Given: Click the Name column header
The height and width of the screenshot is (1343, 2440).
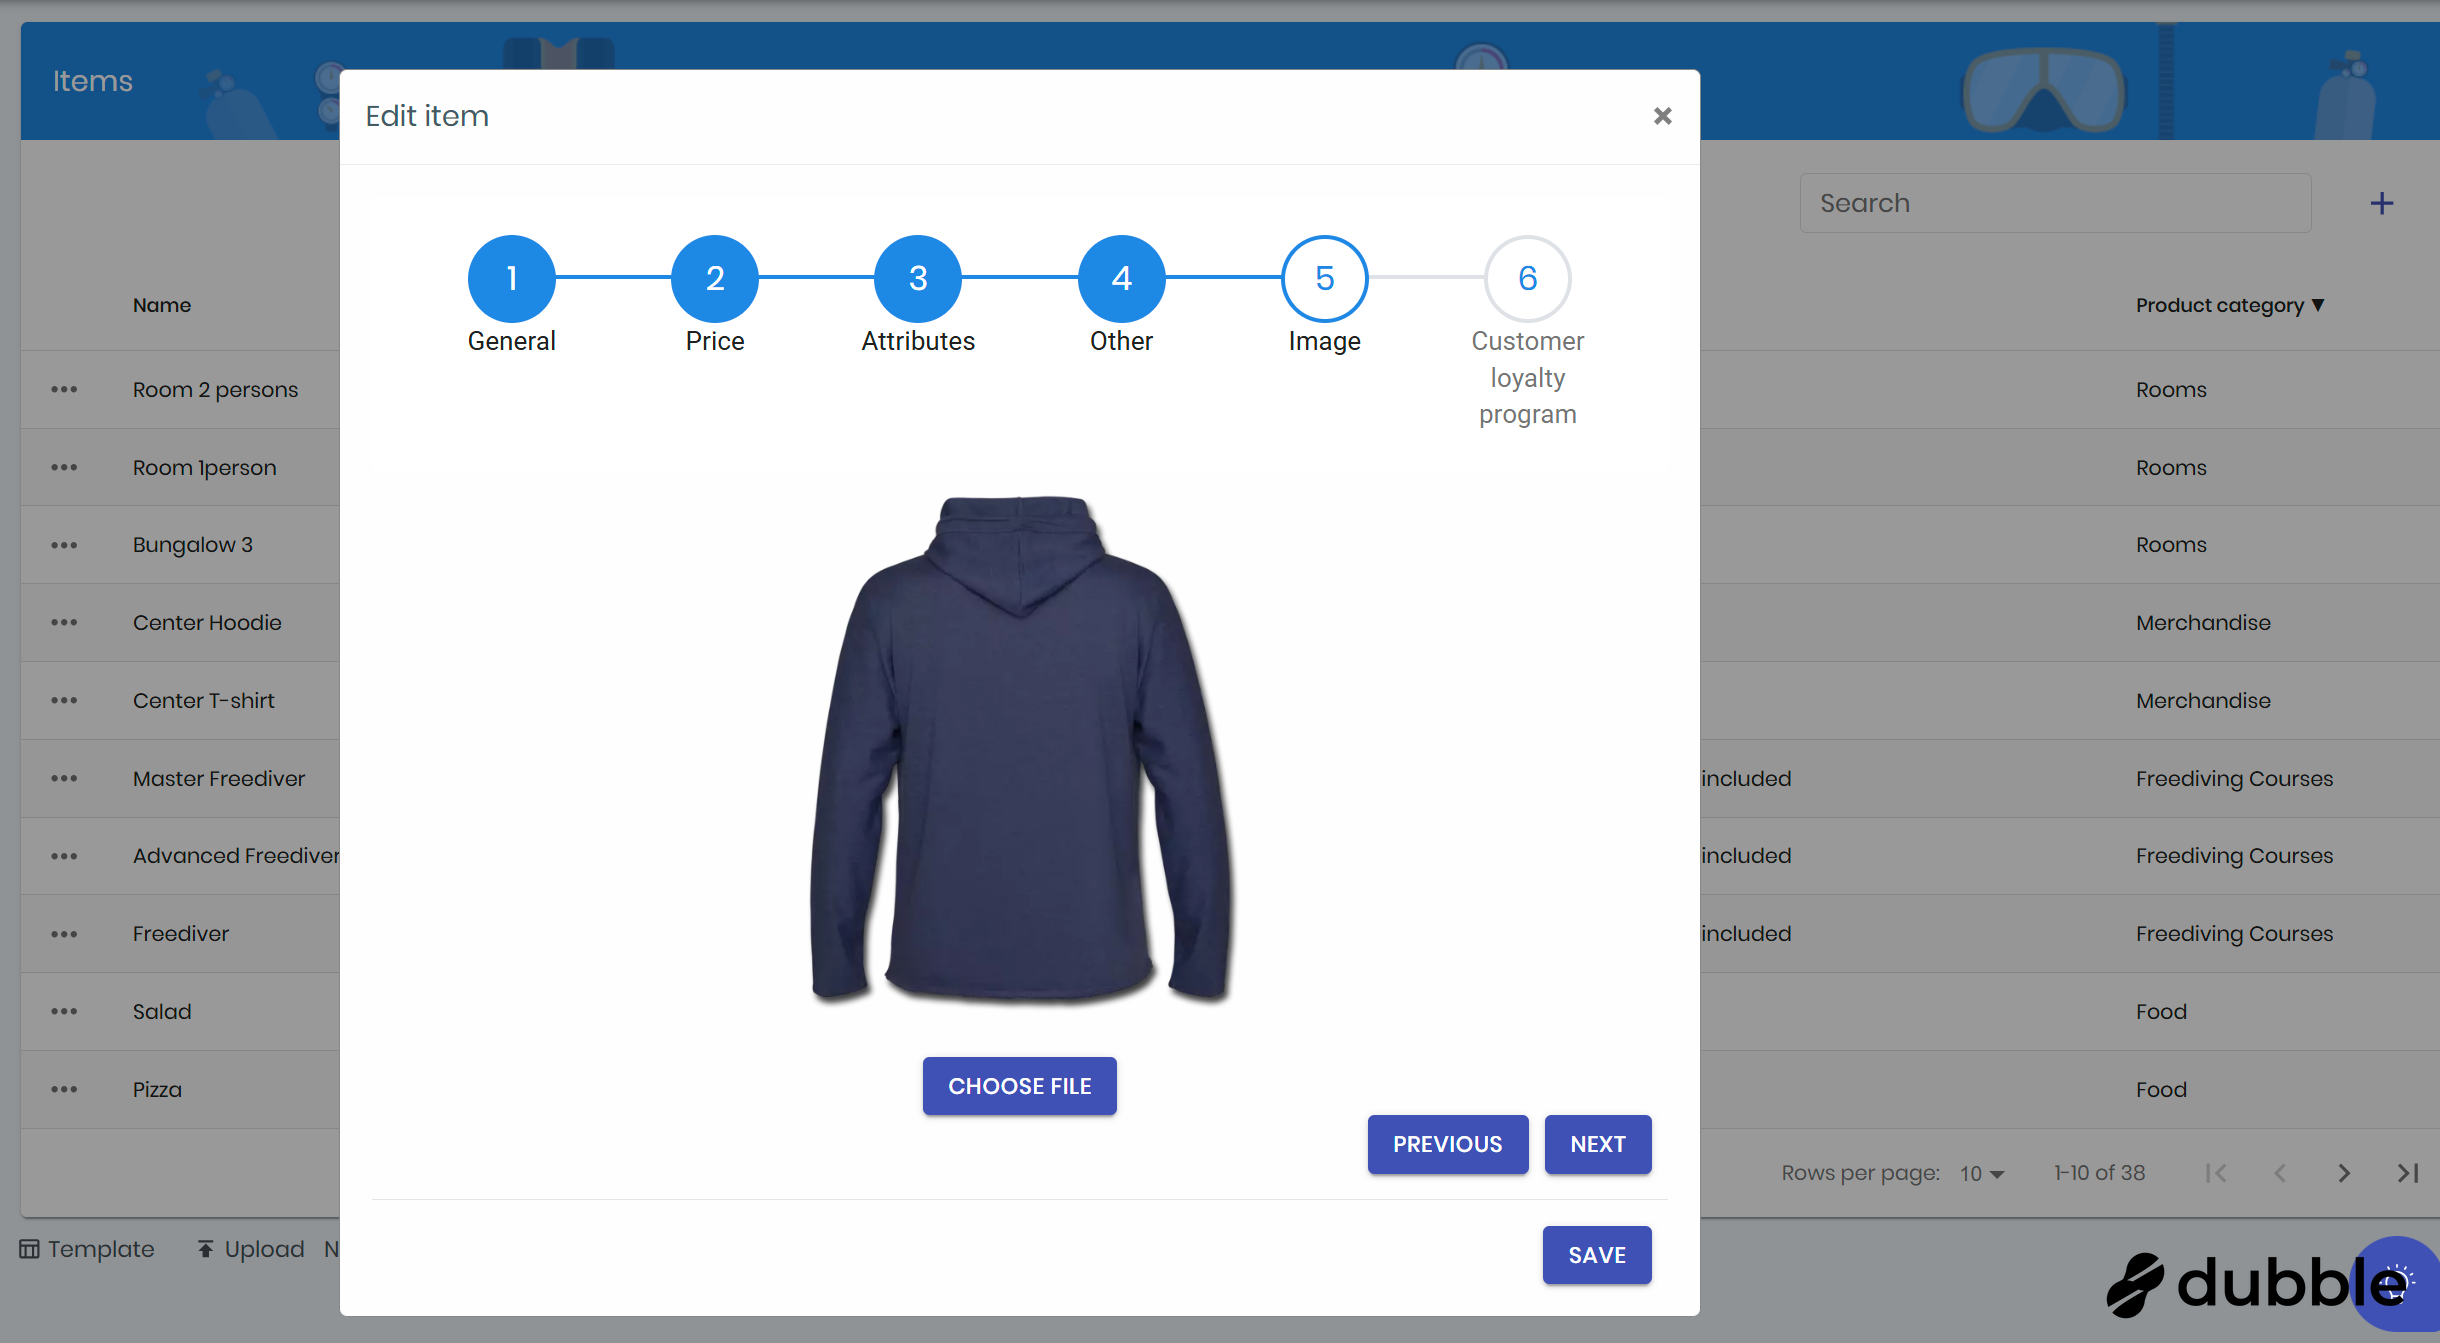Looking at the screenshot, I should (x=162, y=305).
